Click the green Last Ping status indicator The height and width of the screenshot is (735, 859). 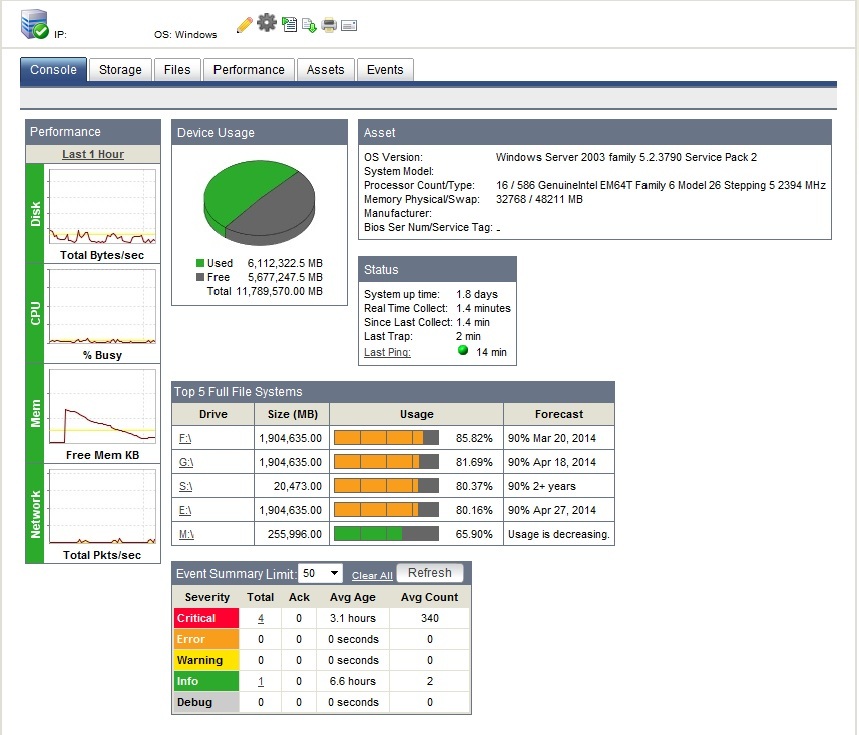(463, 350)
